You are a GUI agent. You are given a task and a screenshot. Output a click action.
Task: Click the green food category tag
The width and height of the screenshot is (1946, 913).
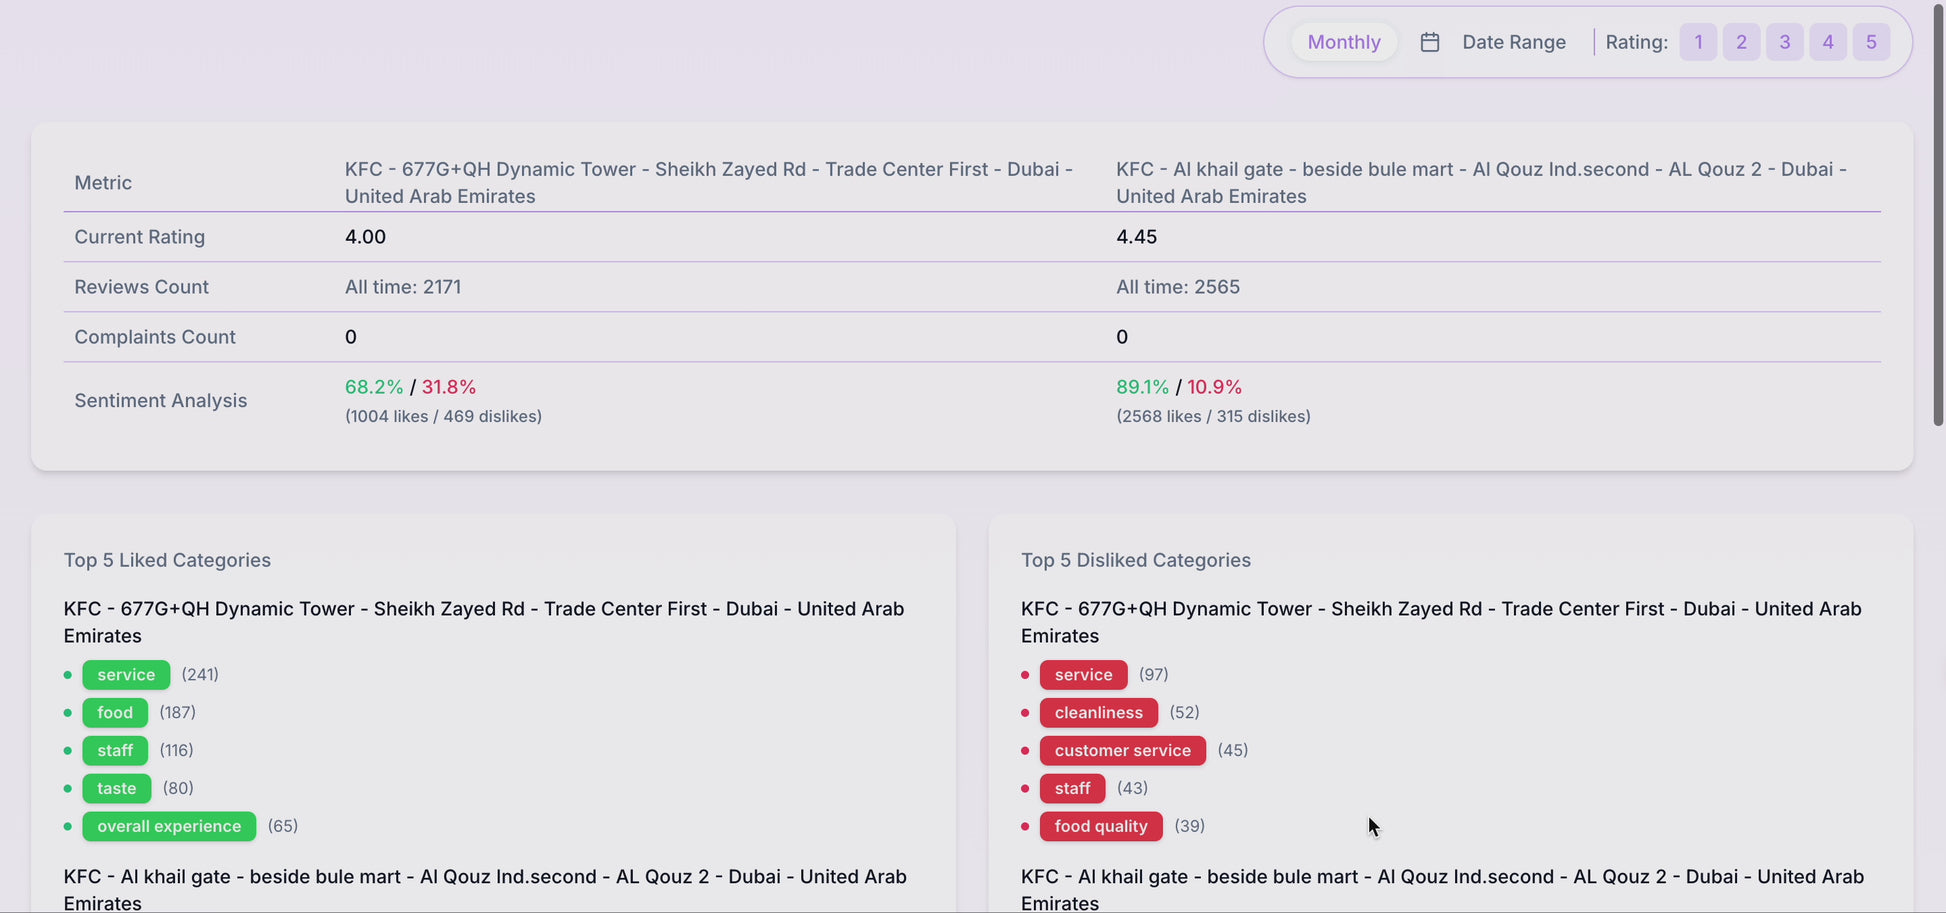tap(115, 713)
